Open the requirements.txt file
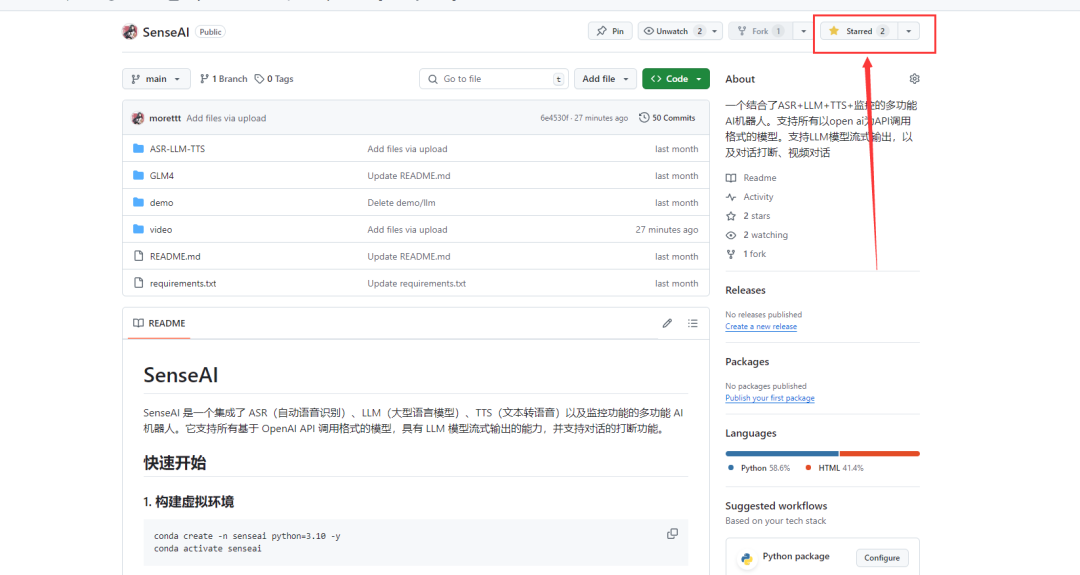The height and width of the screenshot is (575, 1080). pyautogui.click(x=183, y=283)
